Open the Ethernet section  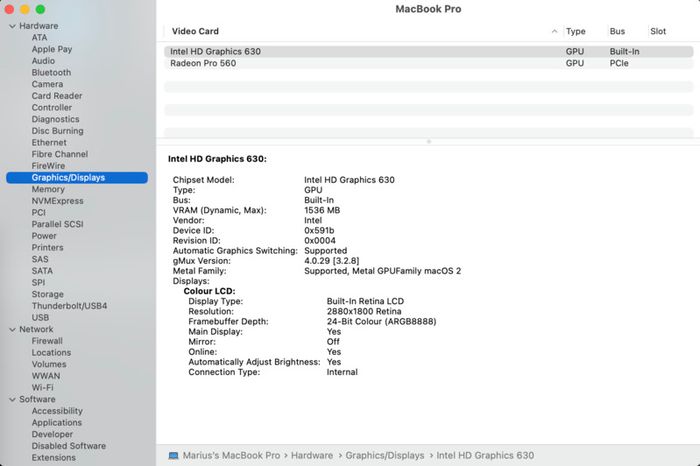coord(49,142)
